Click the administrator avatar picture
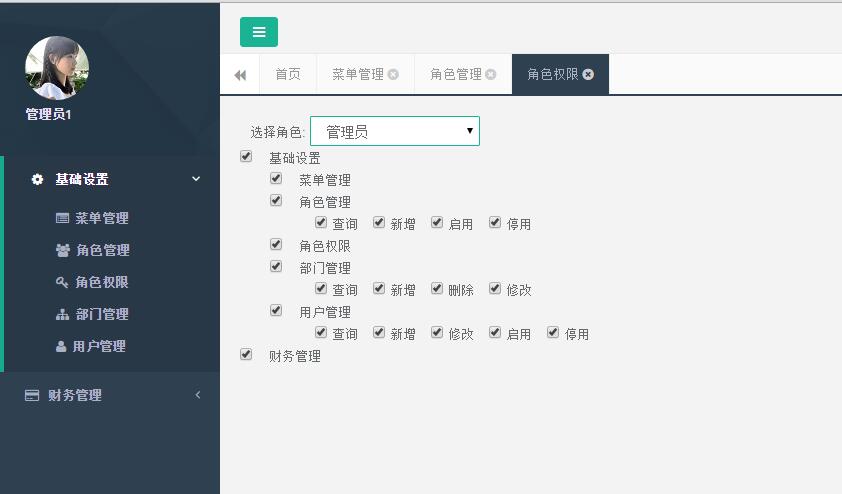Image resolution: width=842 pixels, height=494 pixels. (x=57, y=68)
